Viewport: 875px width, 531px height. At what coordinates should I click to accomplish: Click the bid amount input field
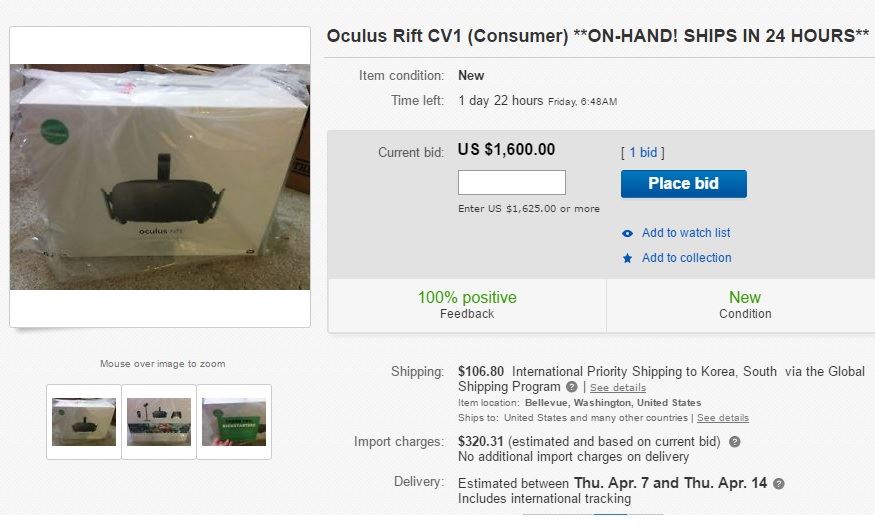point(511,183)
